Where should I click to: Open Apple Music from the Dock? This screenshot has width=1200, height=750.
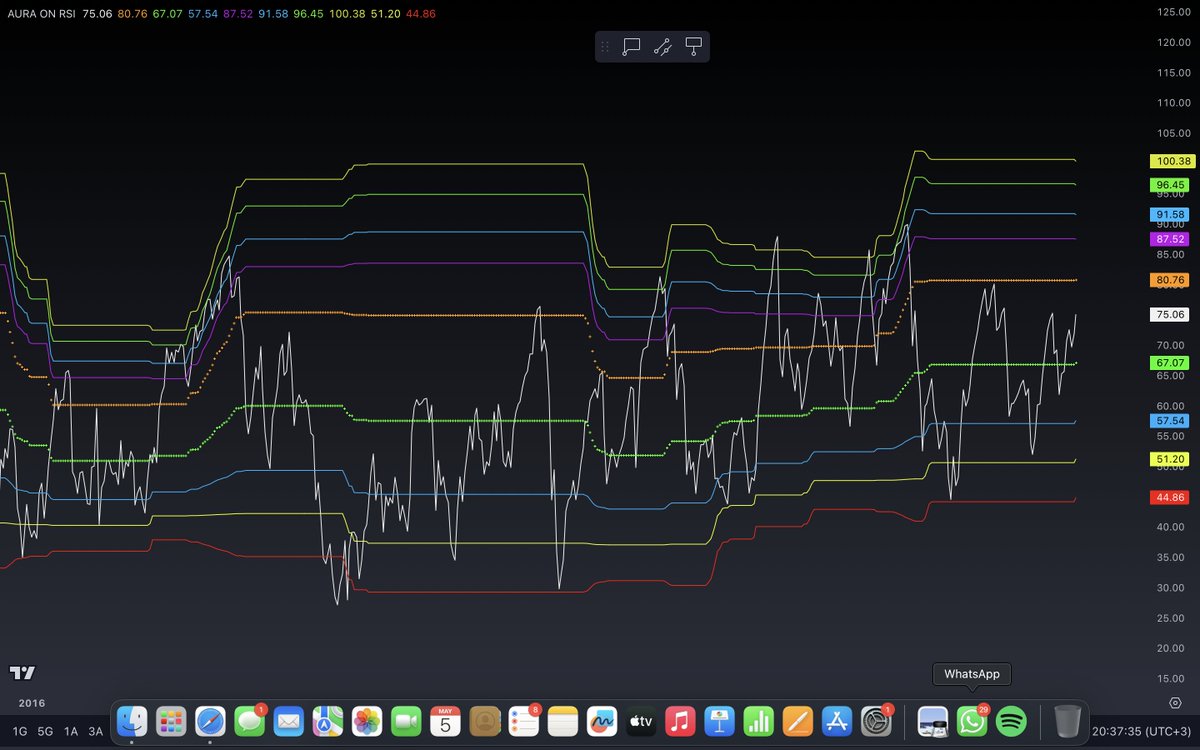coord(679,720)
